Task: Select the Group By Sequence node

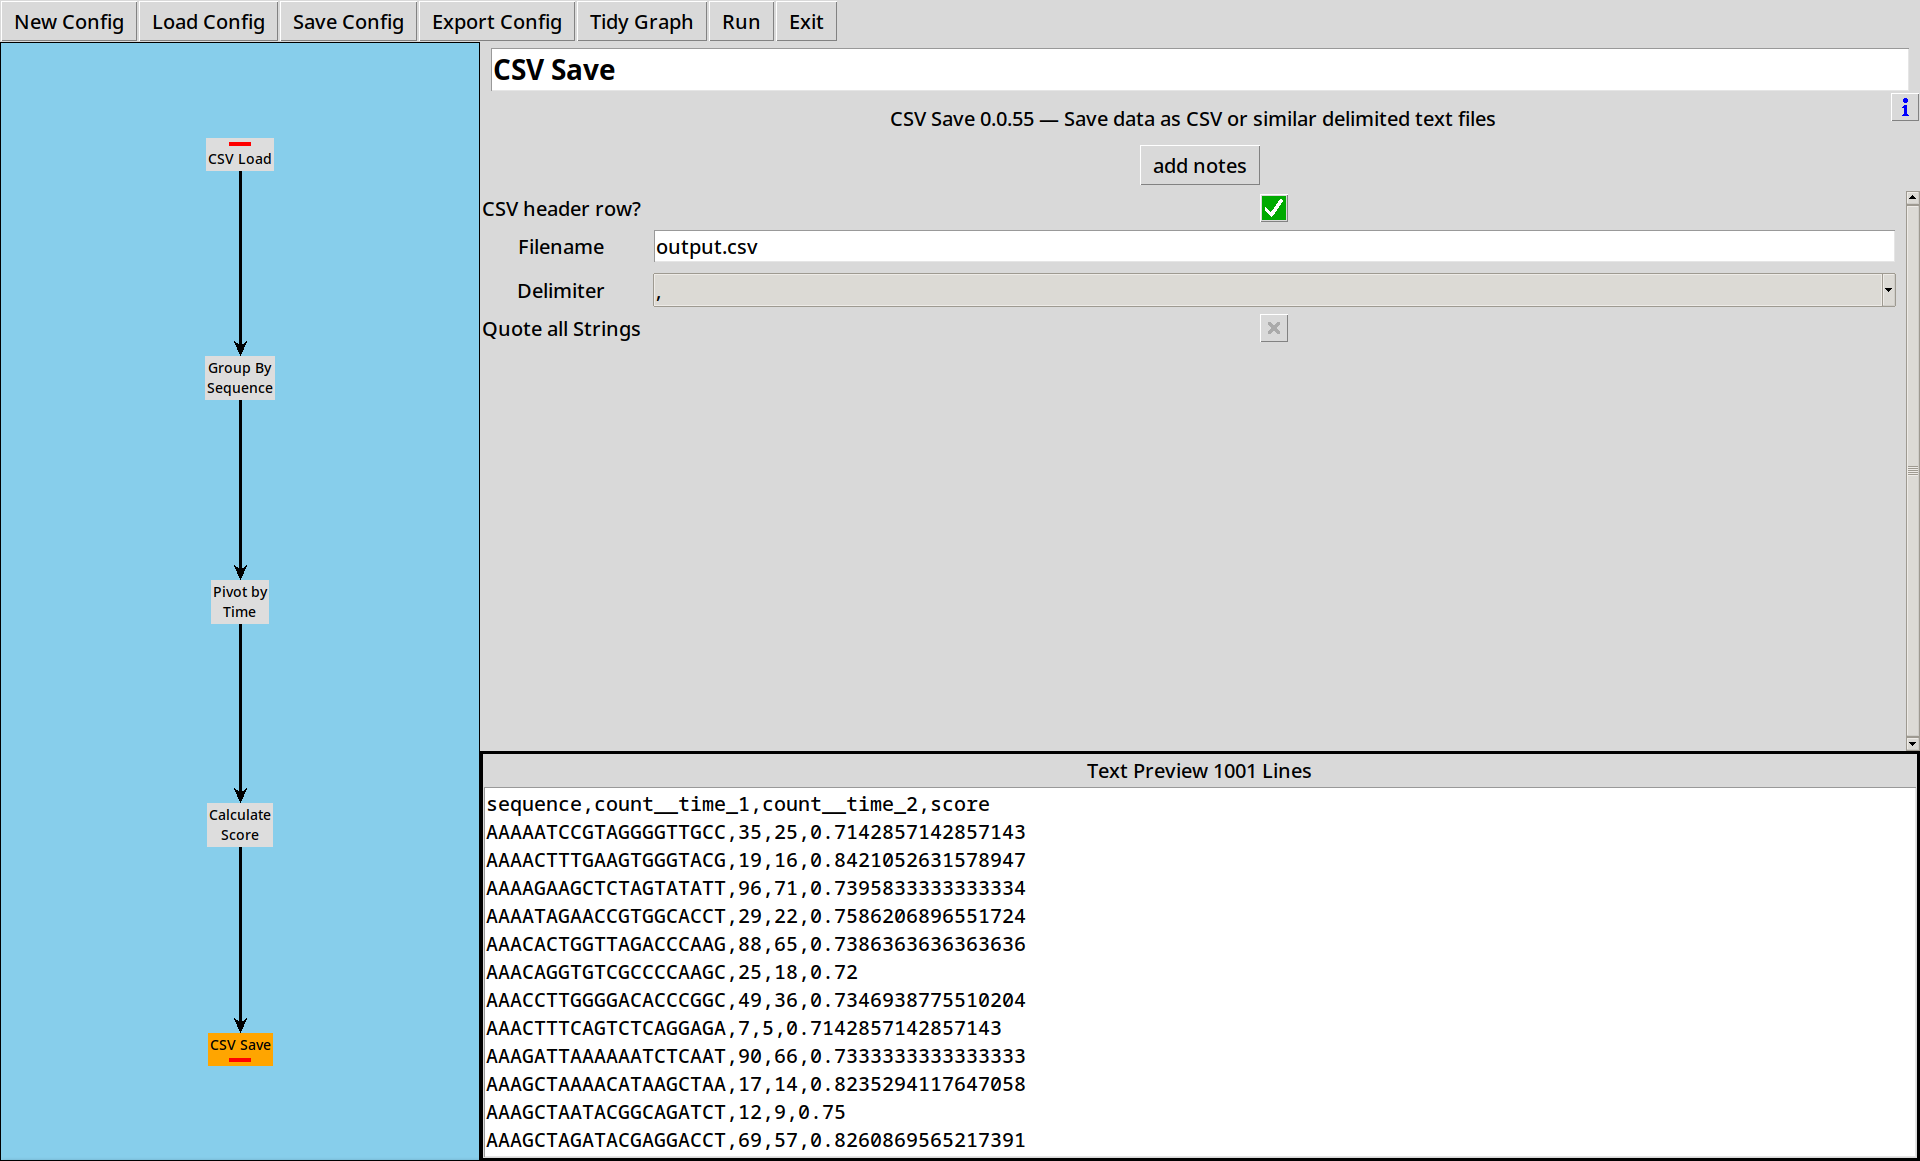Action: pos(240,378)
